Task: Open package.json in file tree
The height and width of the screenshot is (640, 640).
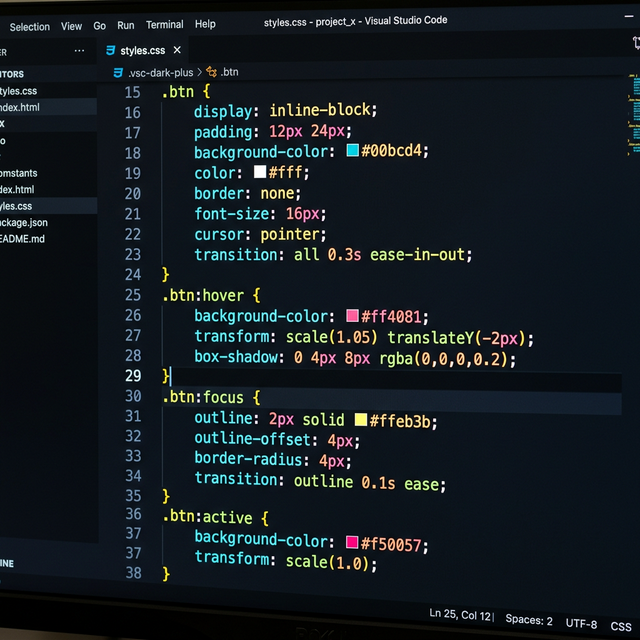Action: 24,222
